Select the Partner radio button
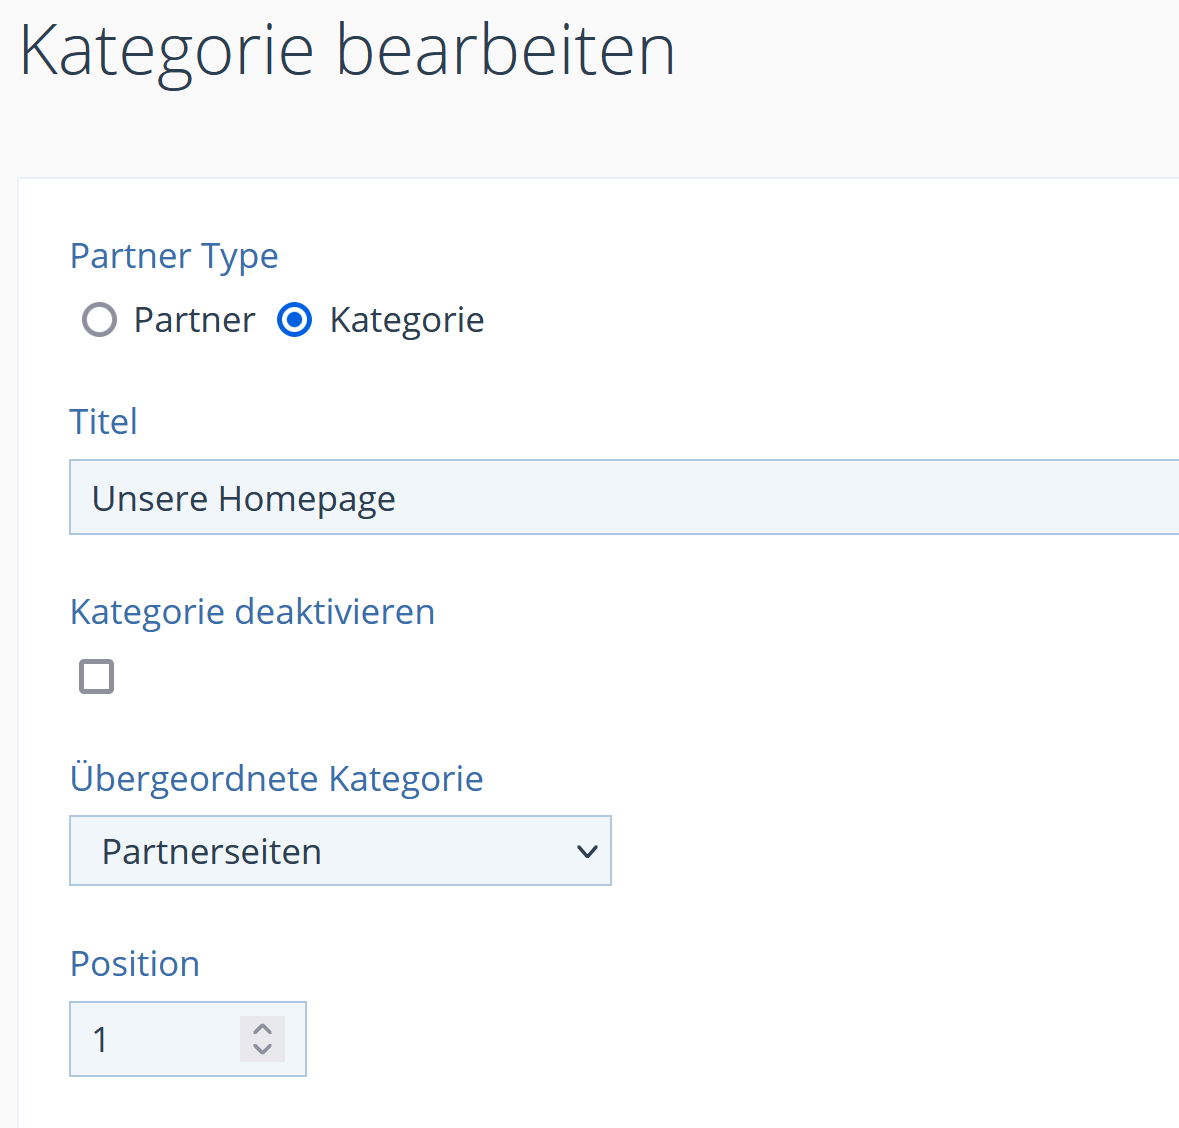The width and height of the screenshot is (1179, 1128). pos(99,320)
